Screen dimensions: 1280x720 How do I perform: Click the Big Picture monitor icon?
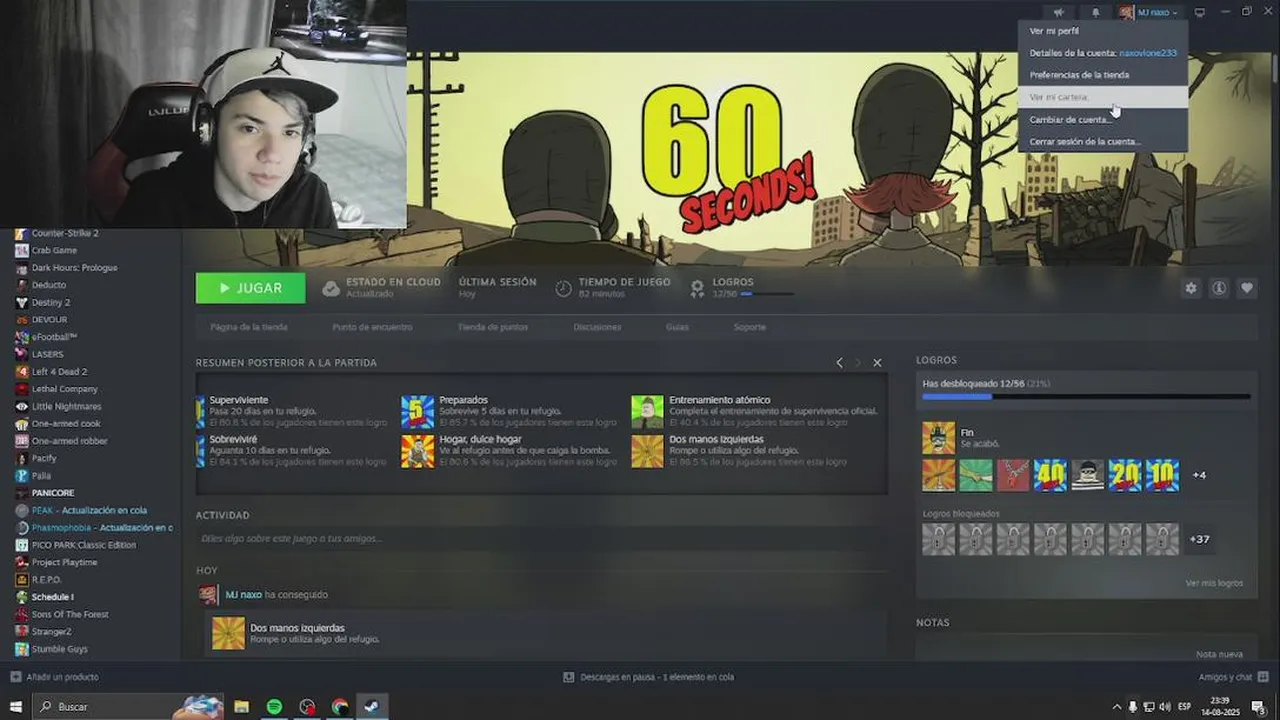tap(1200, 12)
